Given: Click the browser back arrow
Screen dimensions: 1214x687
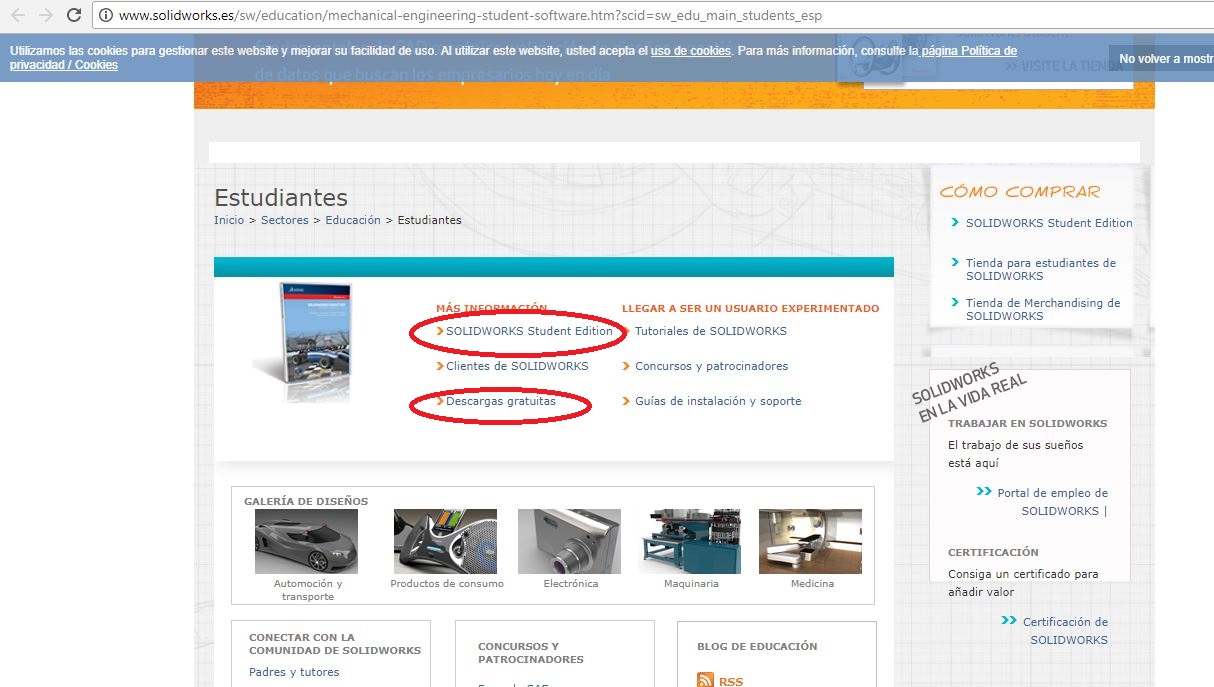Looking at the screenshot, I should 17,16.
